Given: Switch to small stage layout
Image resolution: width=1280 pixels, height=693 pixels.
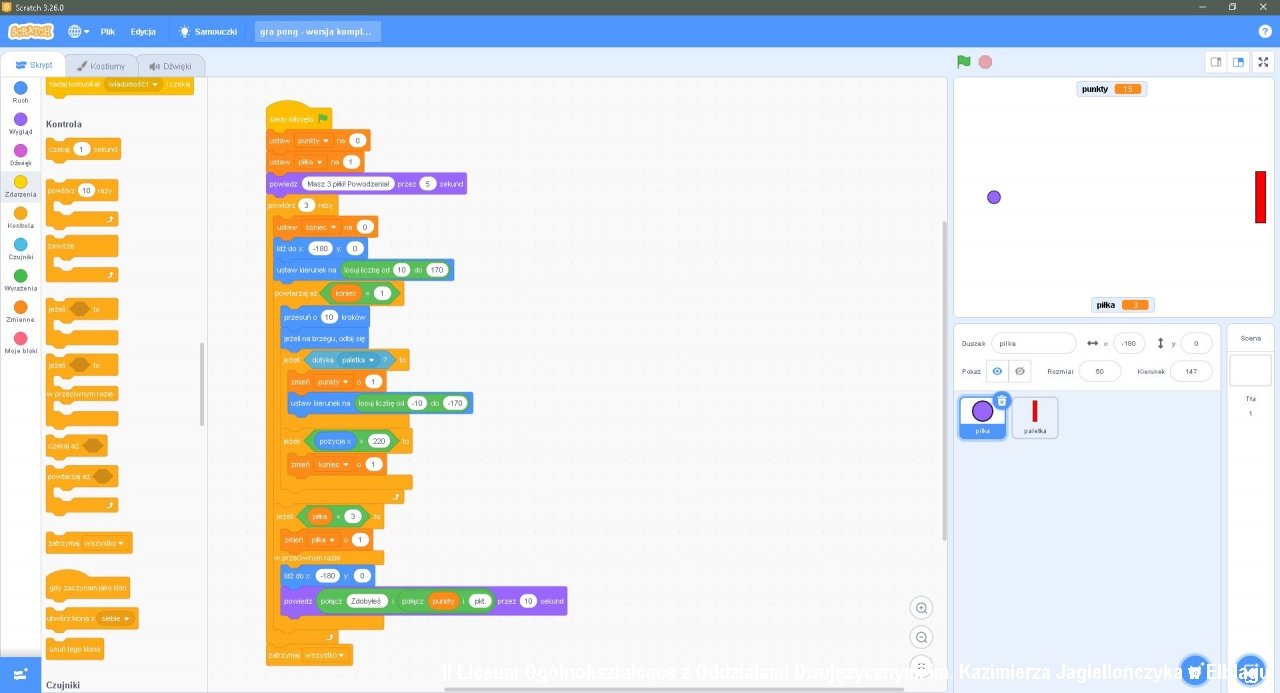Looking at the screenshot, I should (x=1216, y=62).
